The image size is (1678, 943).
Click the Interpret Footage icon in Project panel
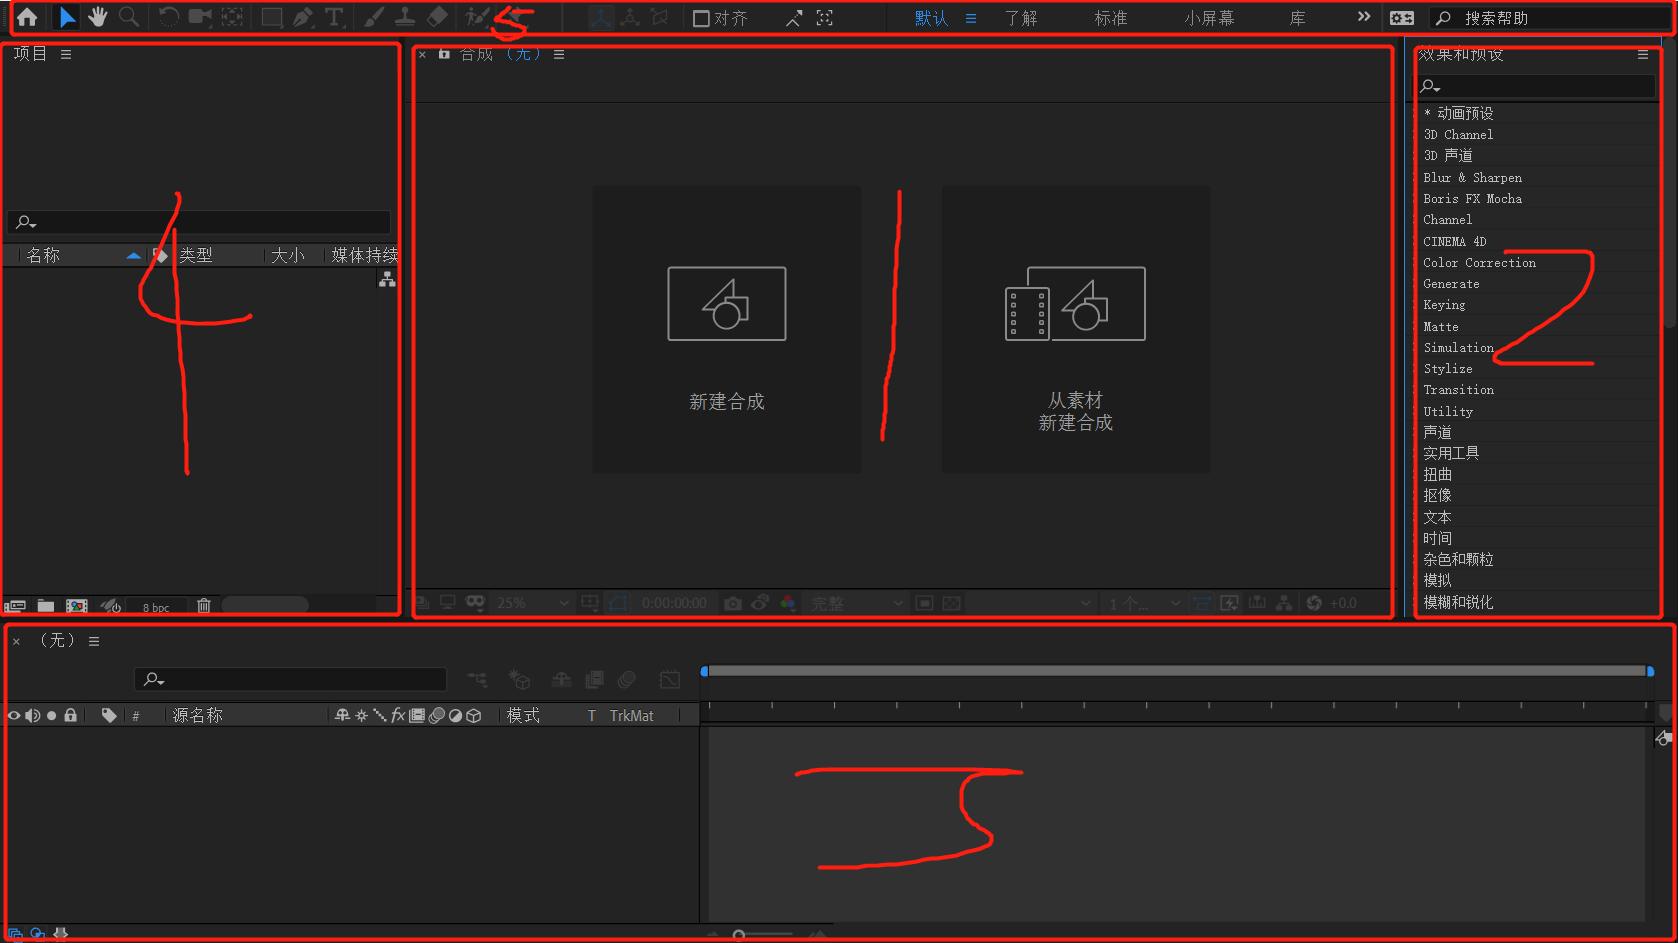[x=15, y=606]
